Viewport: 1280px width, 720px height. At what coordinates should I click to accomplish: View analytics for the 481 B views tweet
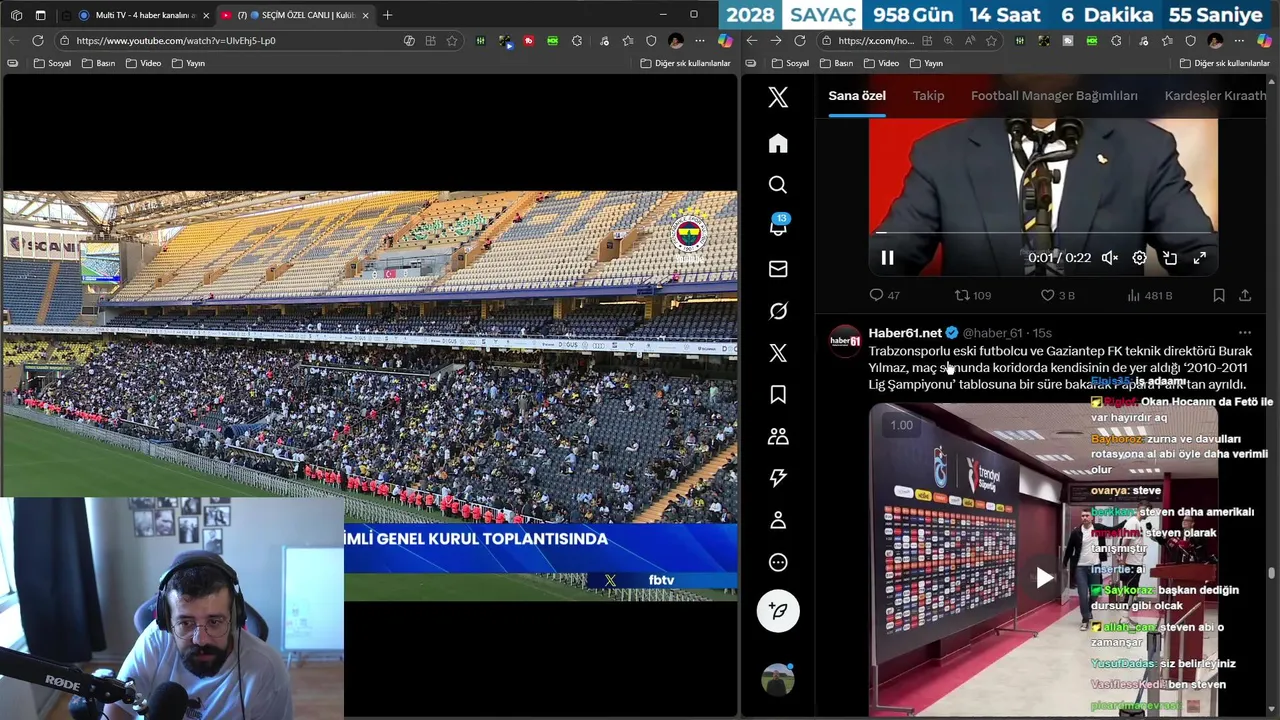[x=1149, y=295]
